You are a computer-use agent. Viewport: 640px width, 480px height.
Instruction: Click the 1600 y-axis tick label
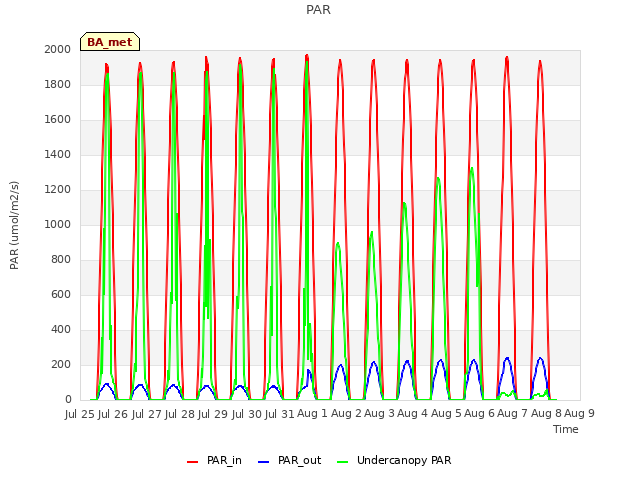tap(58, 120)
